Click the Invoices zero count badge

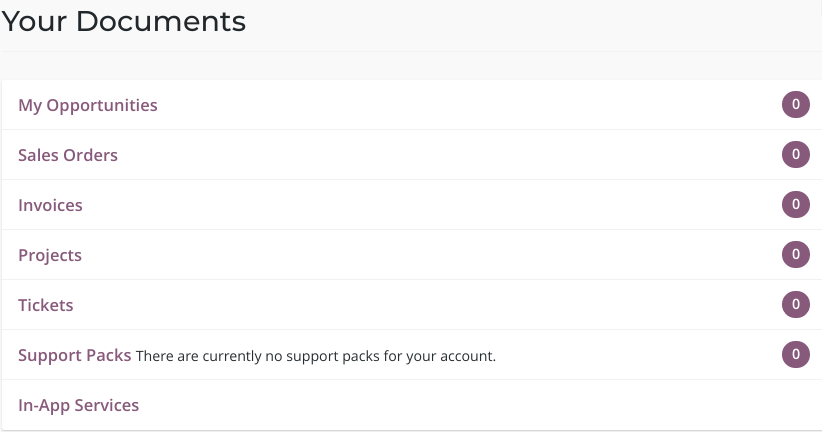tap(795, 205)
